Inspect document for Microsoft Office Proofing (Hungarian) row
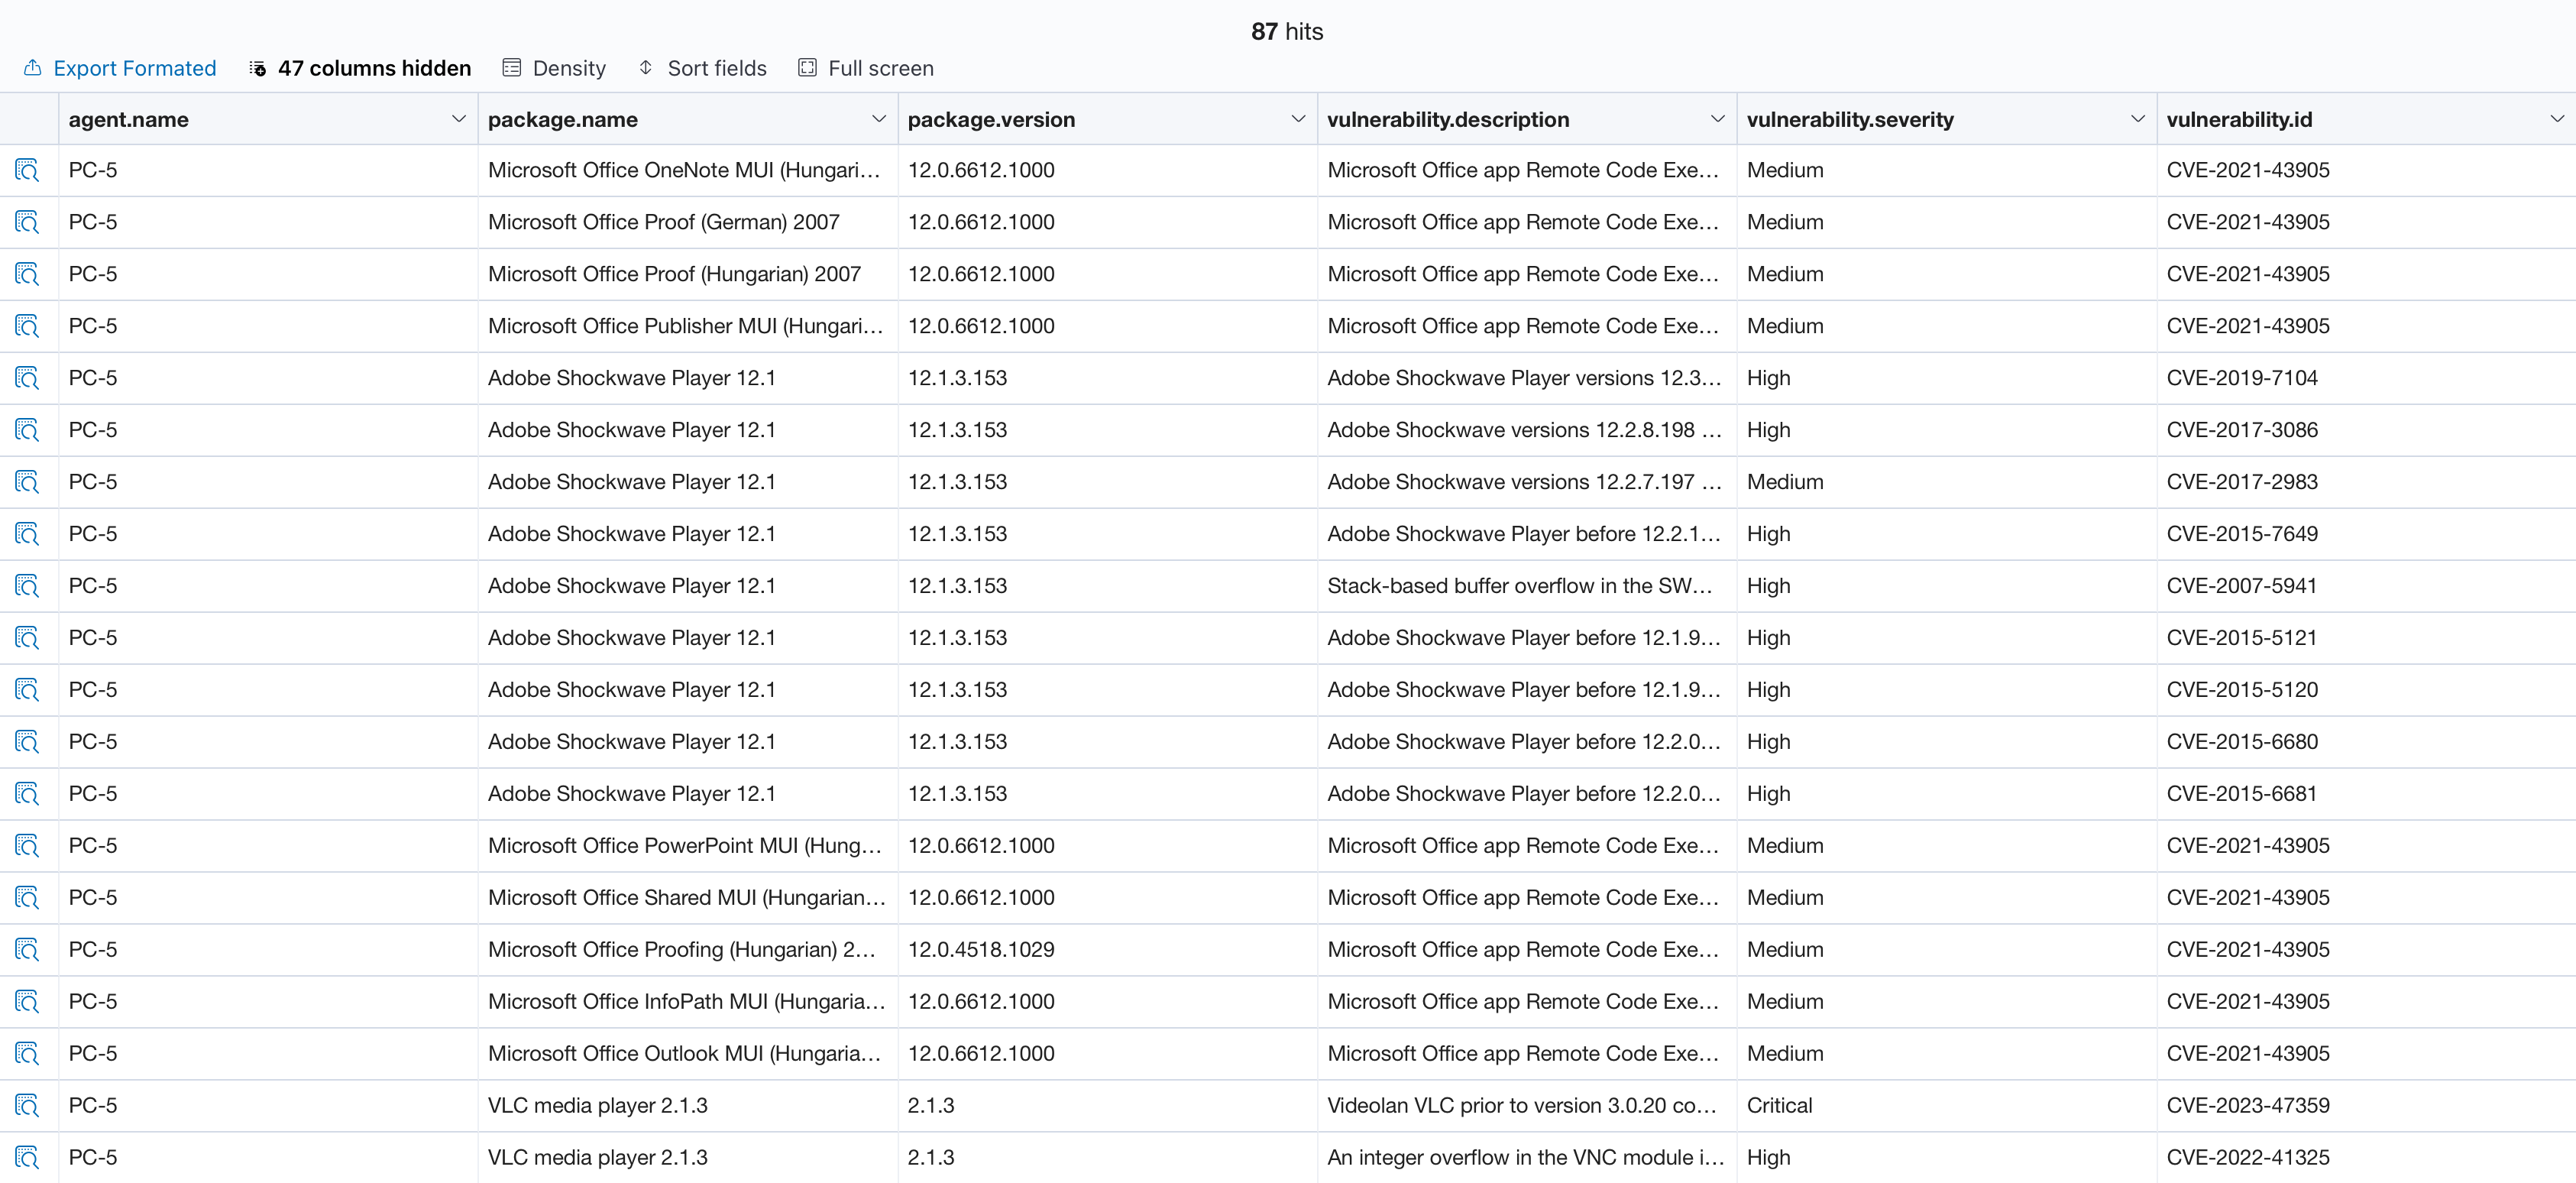 27,950
